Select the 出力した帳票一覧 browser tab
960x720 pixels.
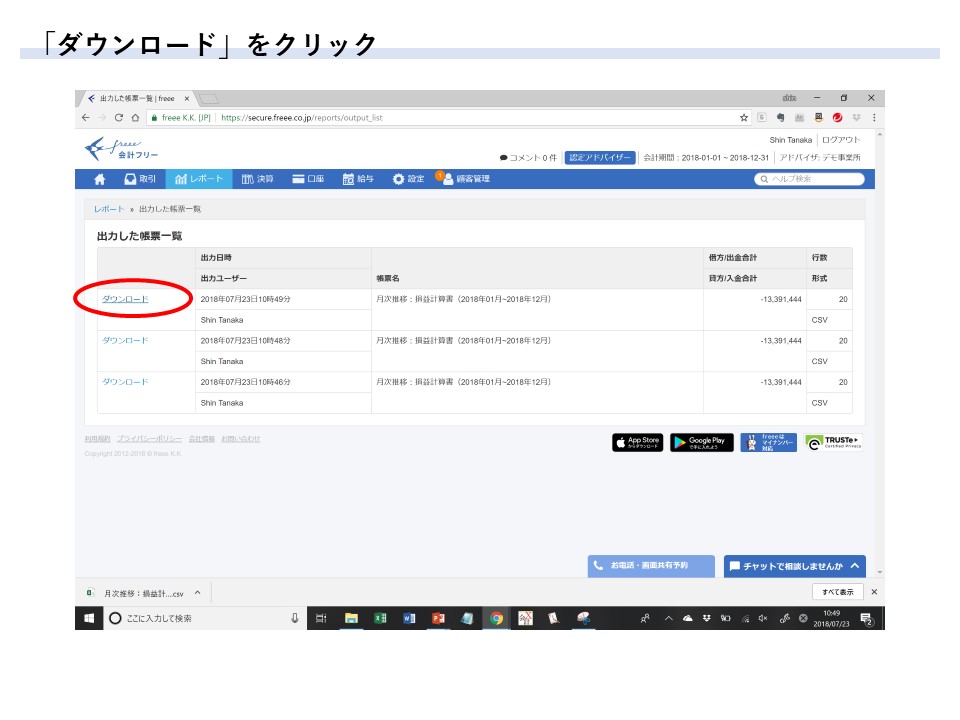pos(137,98)
